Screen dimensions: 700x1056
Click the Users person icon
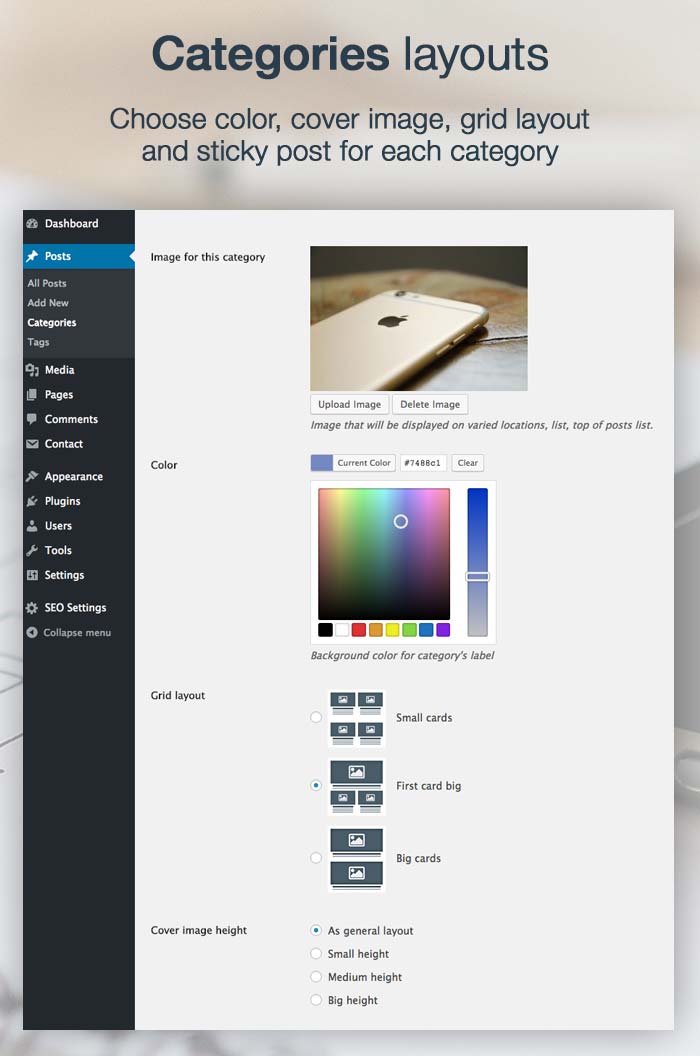tap(32, 526)
